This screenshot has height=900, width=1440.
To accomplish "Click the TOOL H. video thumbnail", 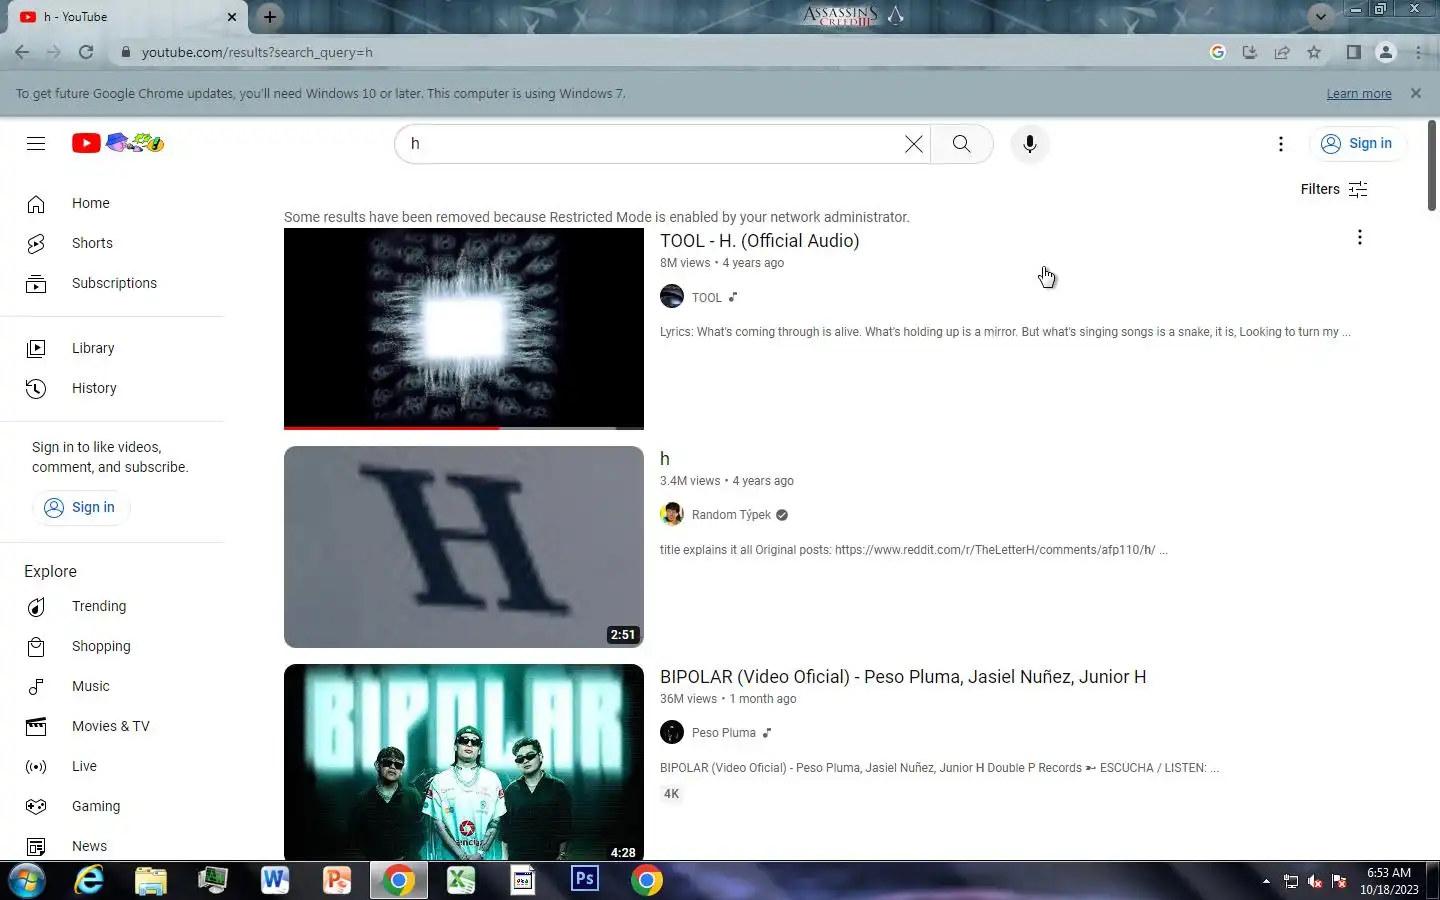I will click(464, 329).
